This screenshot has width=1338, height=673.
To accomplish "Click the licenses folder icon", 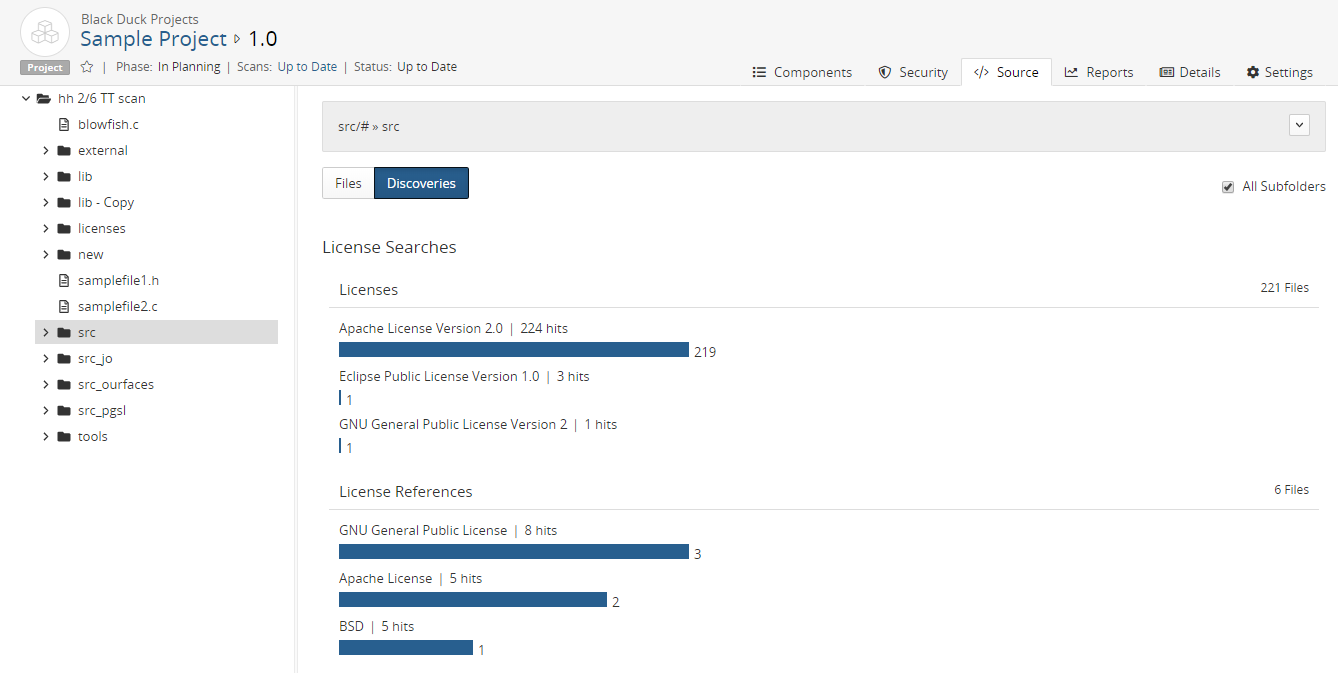I will tap(65, 229).
